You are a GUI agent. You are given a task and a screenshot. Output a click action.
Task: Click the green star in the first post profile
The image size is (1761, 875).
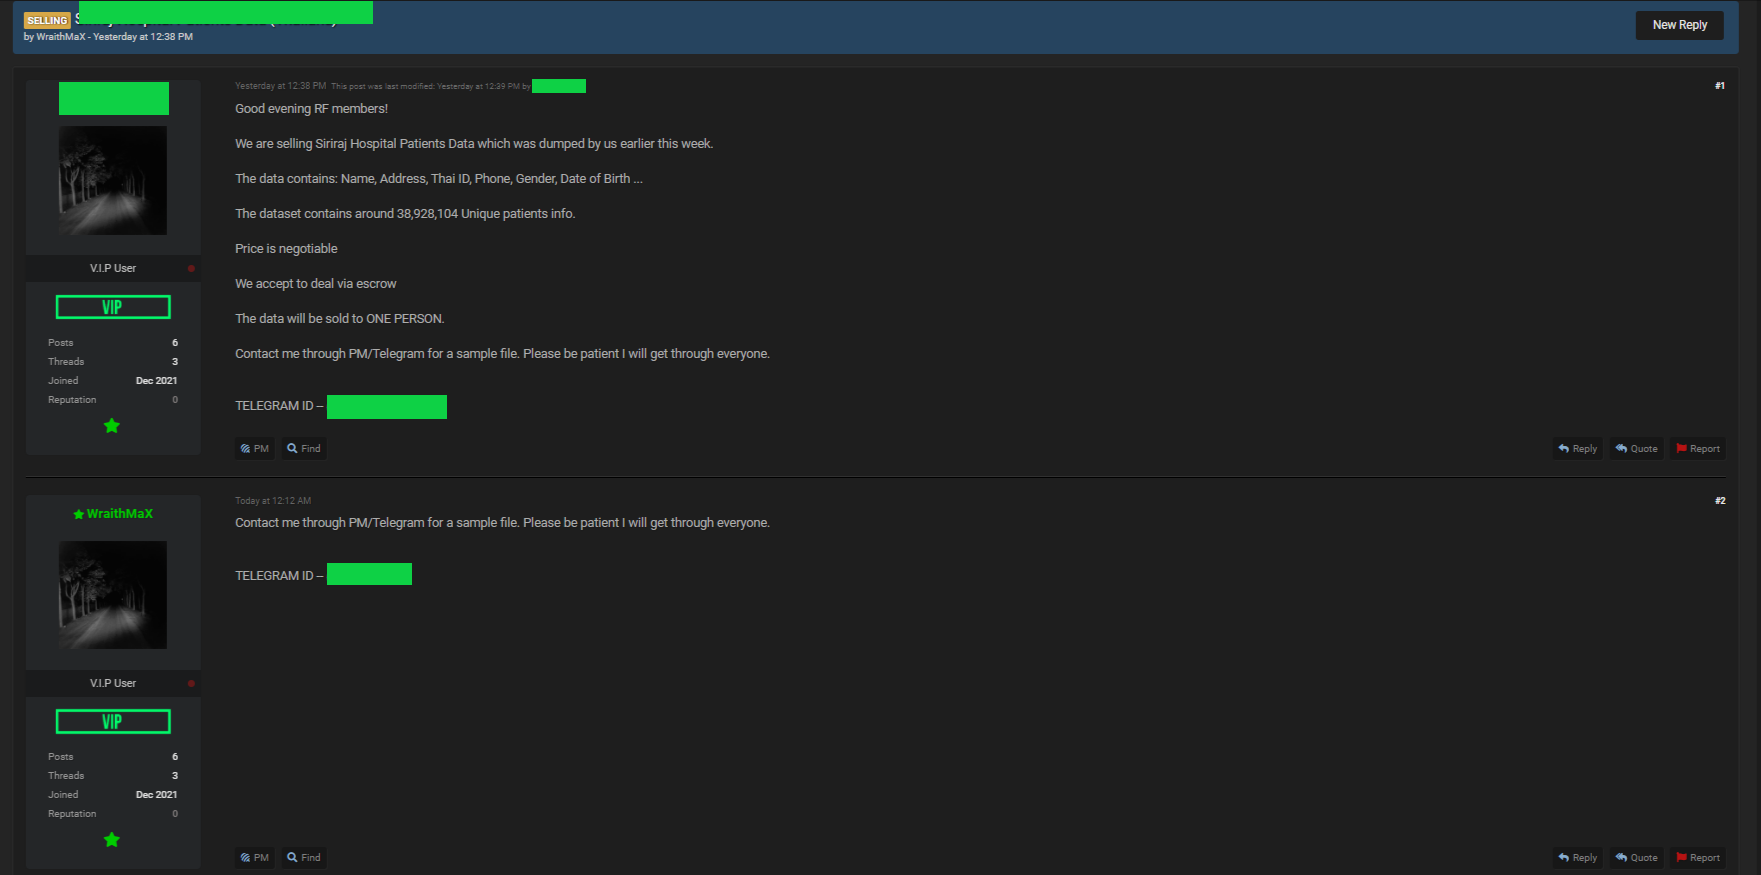[x=112, y=426]
